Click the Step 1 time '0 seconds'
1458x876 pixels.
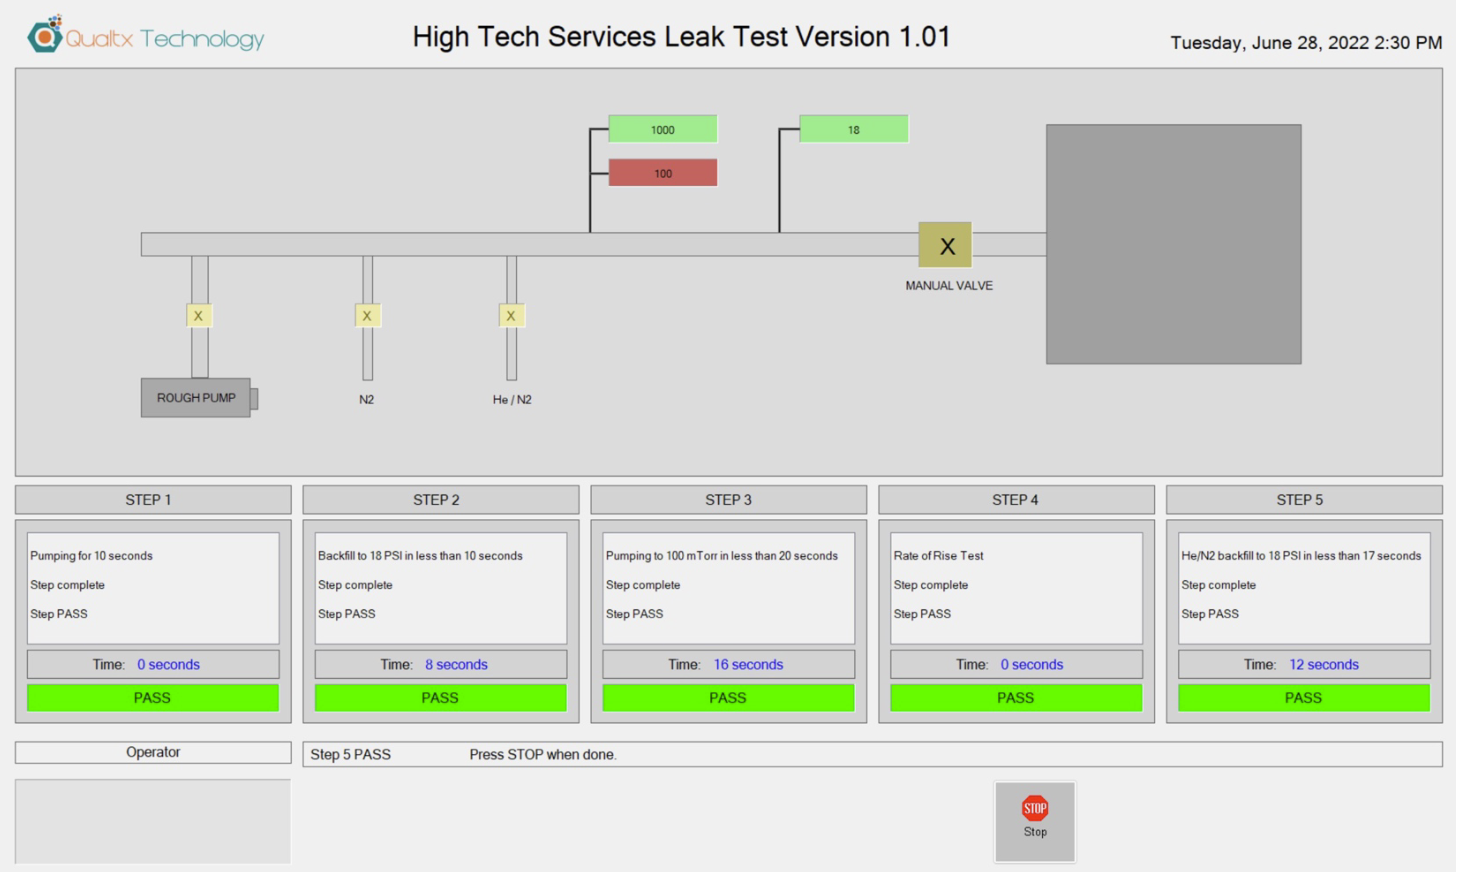point(168,665)
